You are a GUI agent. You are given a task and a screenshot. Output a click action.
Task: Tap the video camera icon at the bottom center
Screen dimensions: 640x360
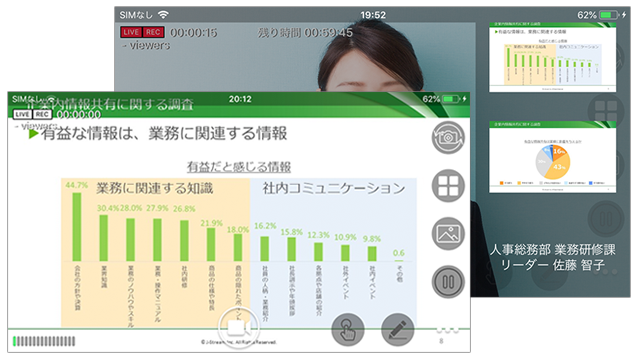[239, 327]
